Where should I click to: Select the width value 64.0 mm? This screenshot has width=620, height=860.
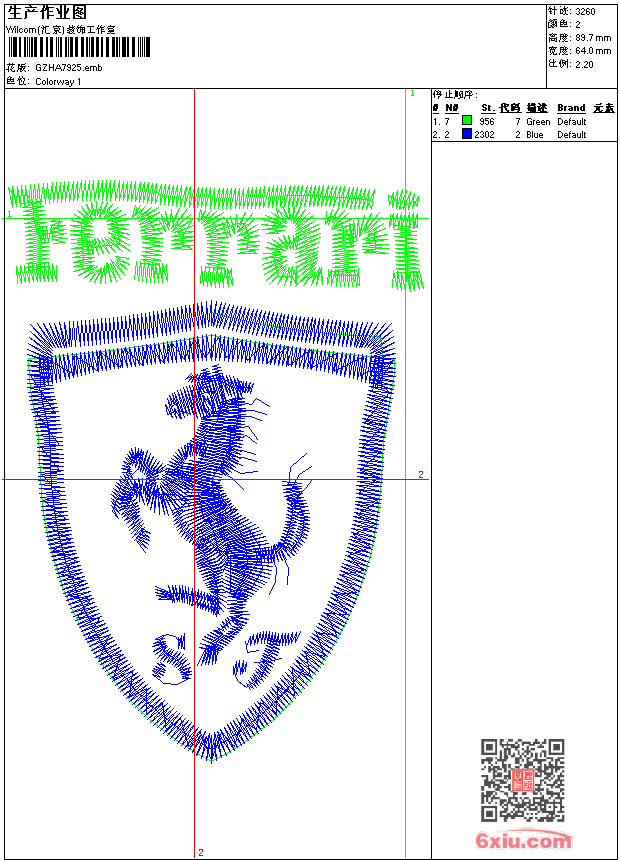[593, 51]
